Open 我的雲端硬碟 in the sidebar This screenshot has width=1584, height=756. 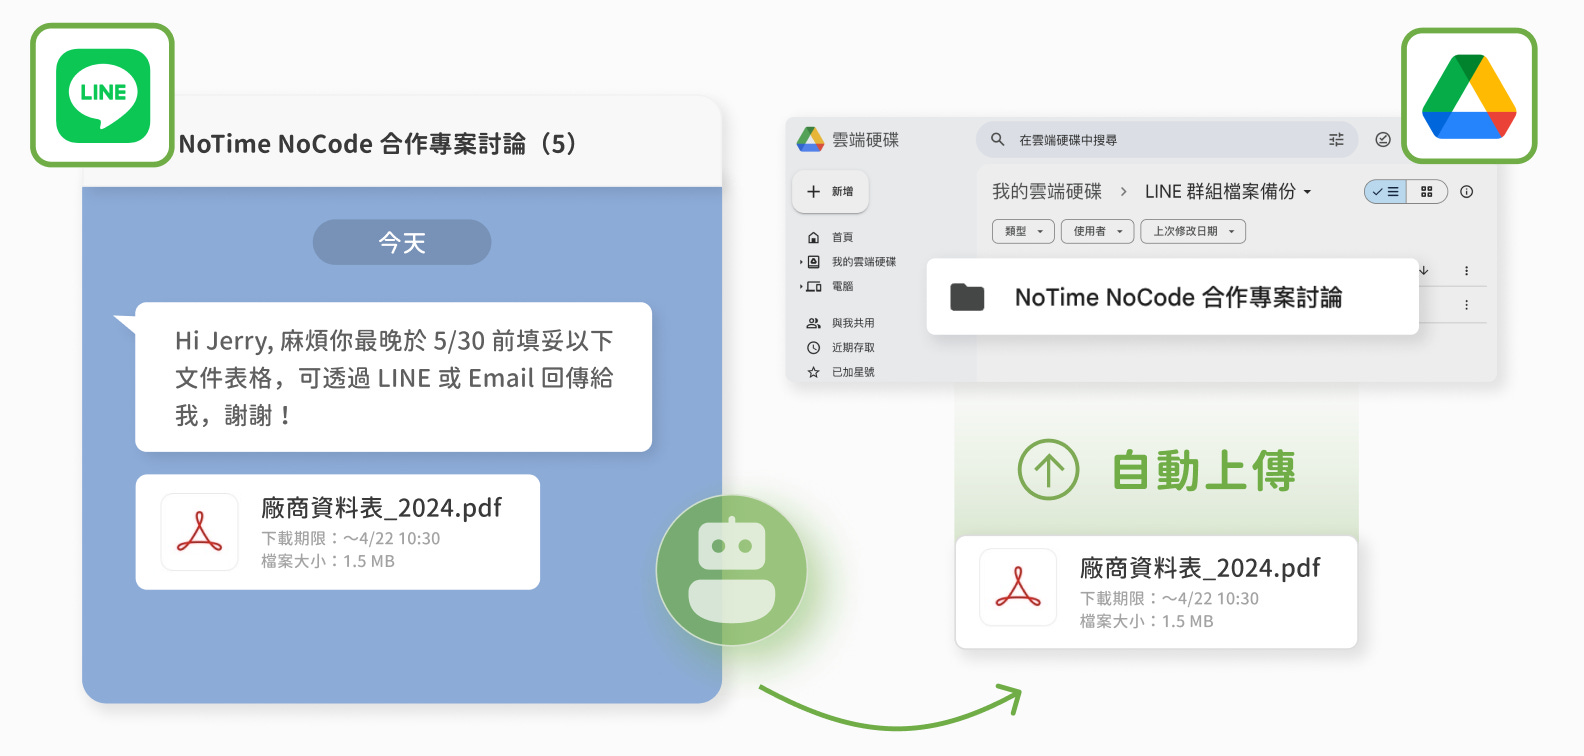864,262
